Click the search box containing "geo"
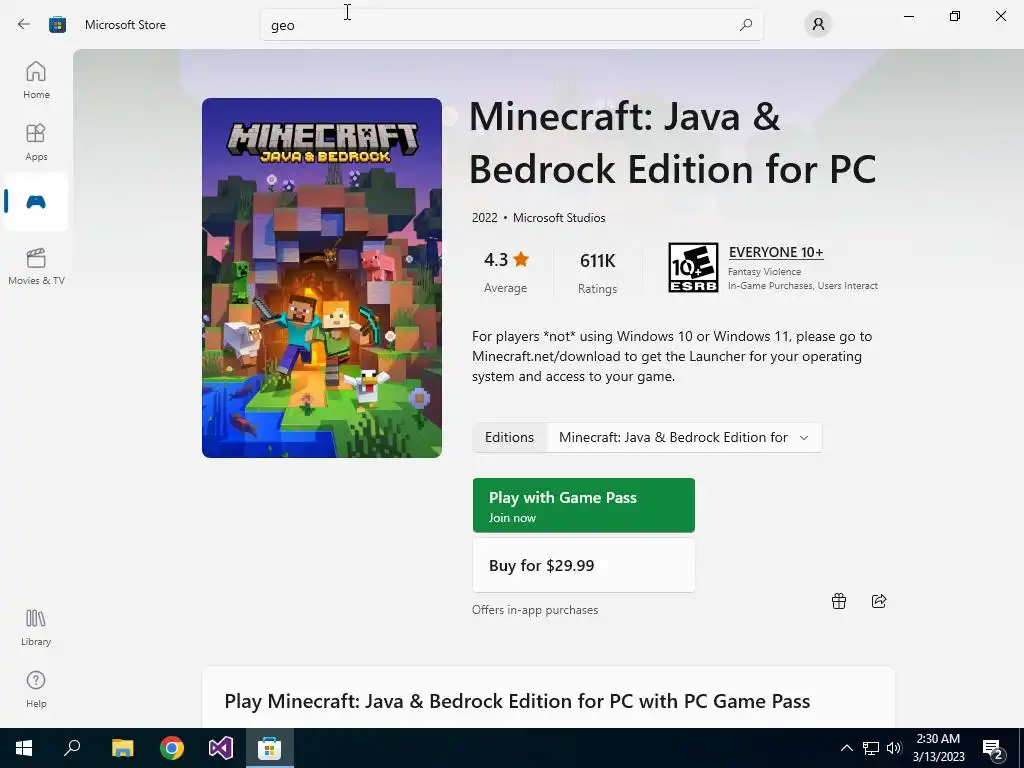The height and width of the screenshot is (768, 1024). pos(500,25)
